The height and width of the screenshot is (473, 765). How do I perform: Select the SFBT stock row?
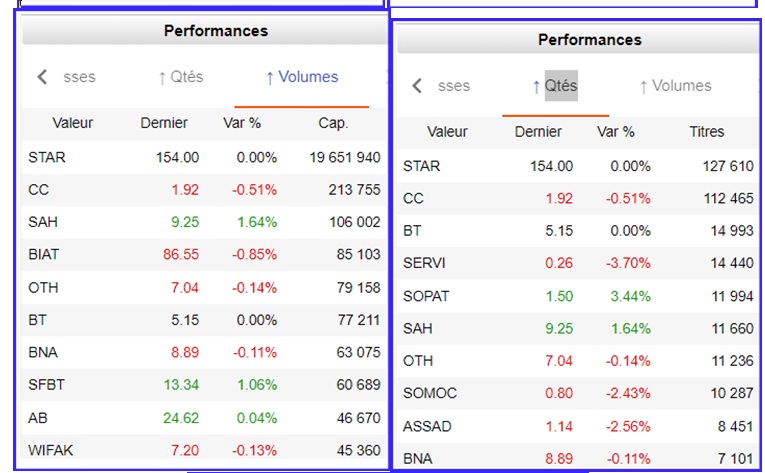pos(48,385)
